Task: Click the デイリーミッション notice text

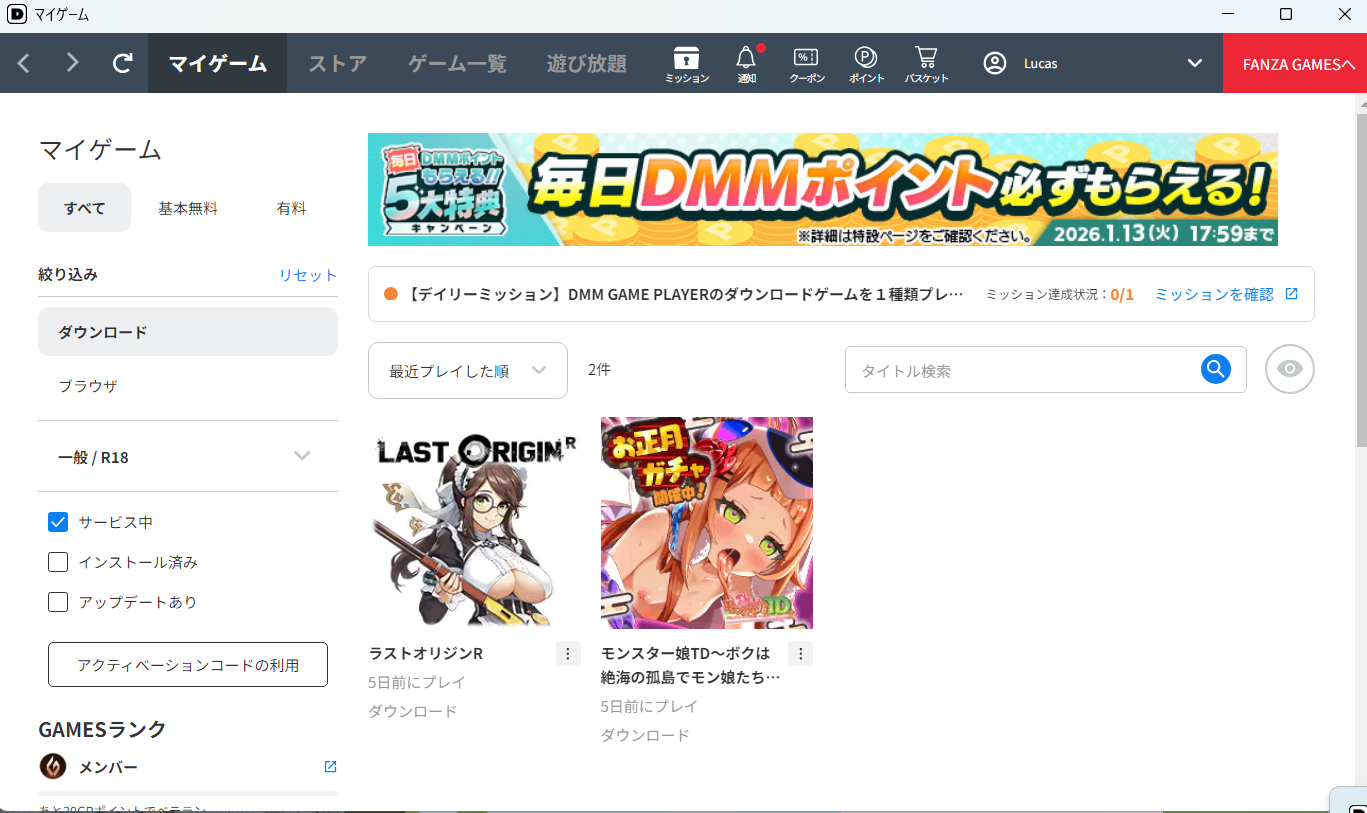Action: point(686,294)
